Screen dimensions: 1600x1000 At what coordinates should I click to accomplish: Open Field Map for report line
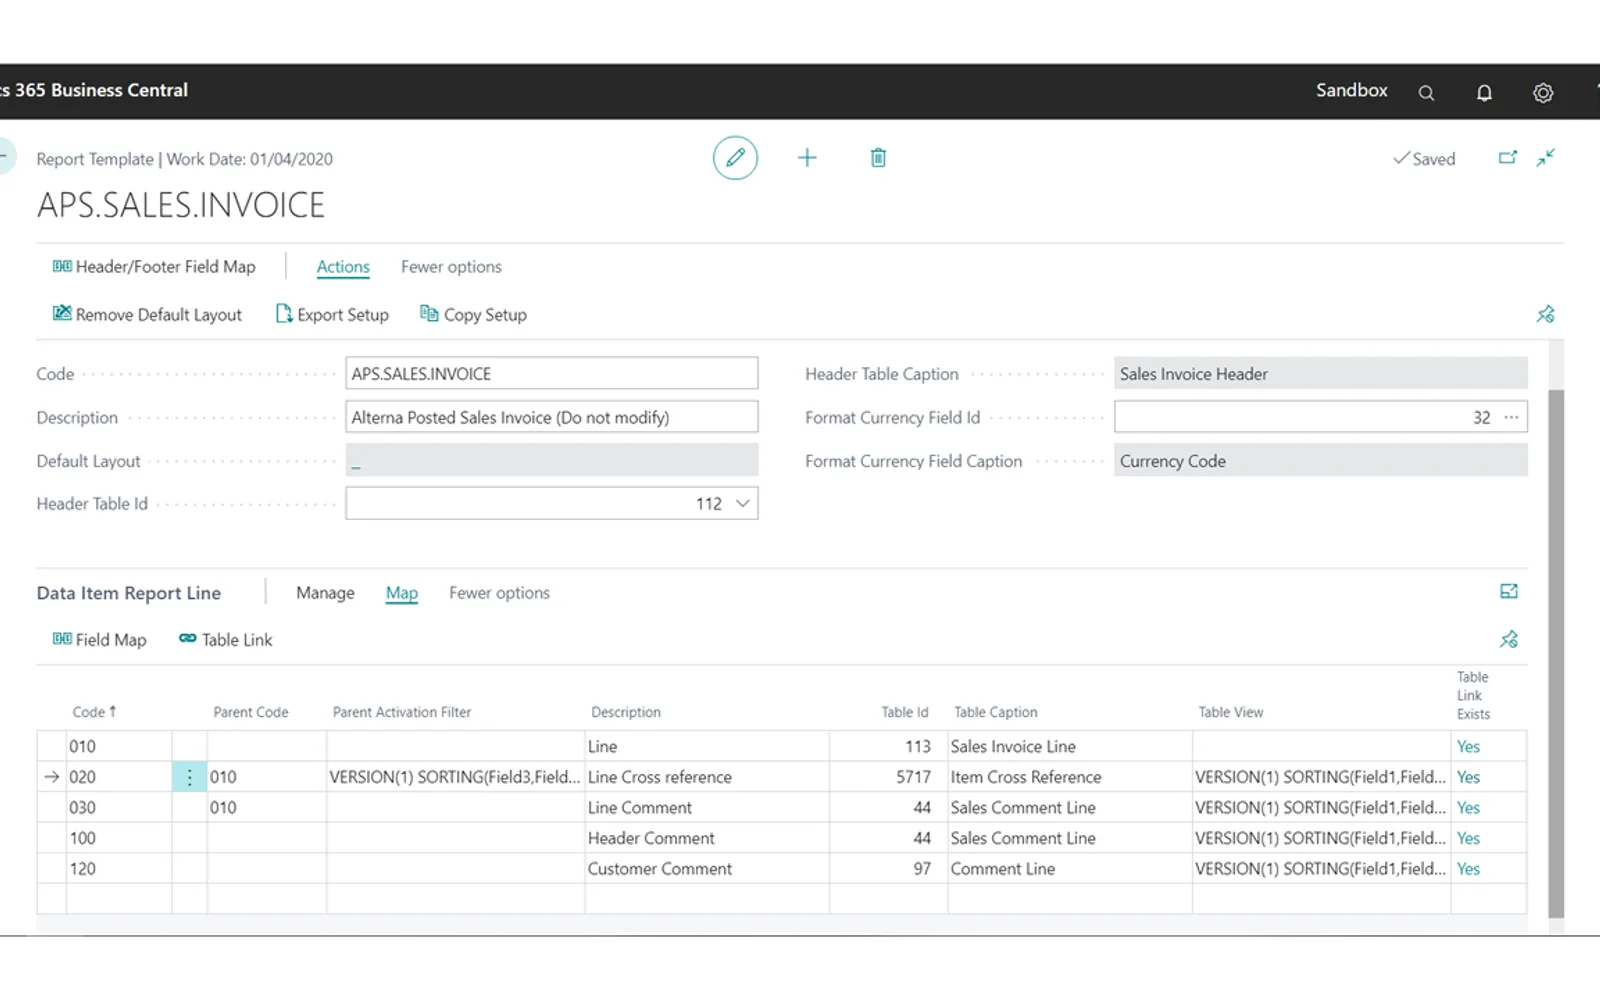99,640
